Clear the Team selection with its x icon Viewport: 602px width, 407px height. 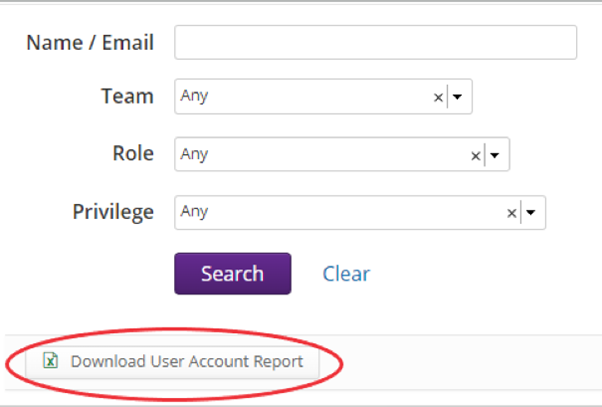click(x=438, y=98)
